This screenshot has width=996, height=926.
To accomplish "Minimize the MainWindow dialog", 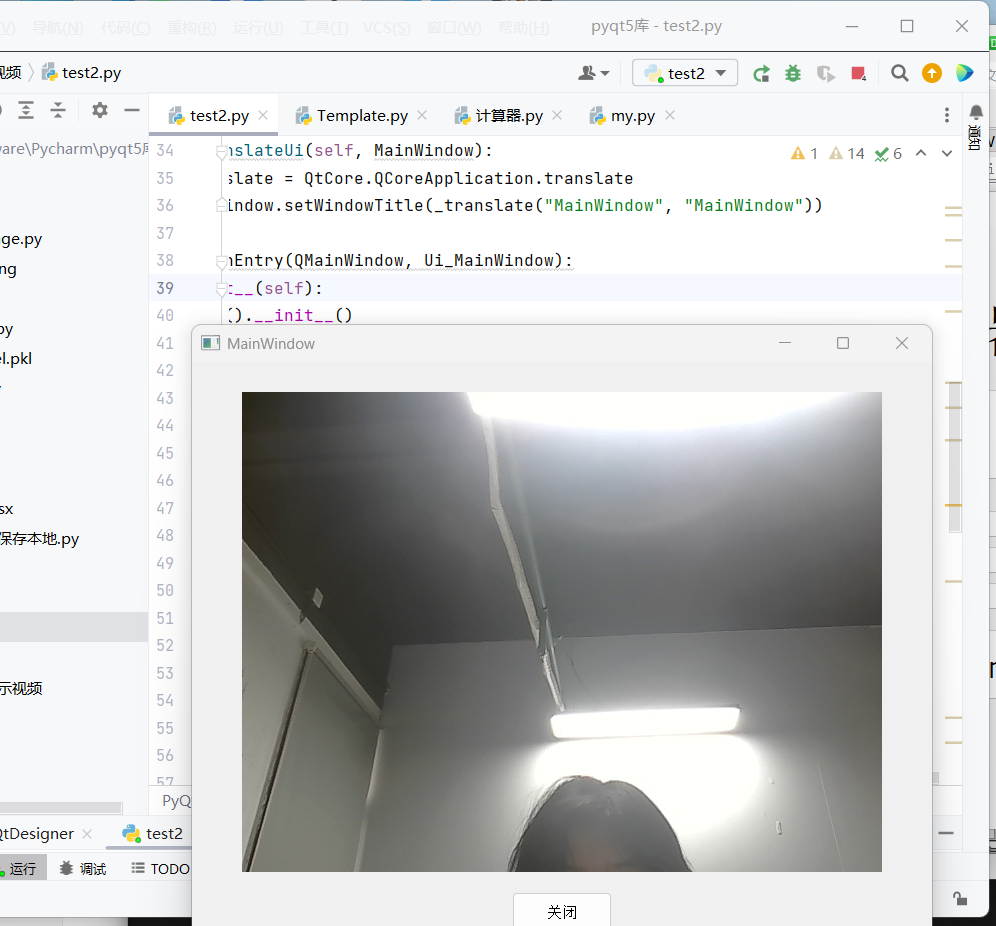I will [x=785, y=343].
